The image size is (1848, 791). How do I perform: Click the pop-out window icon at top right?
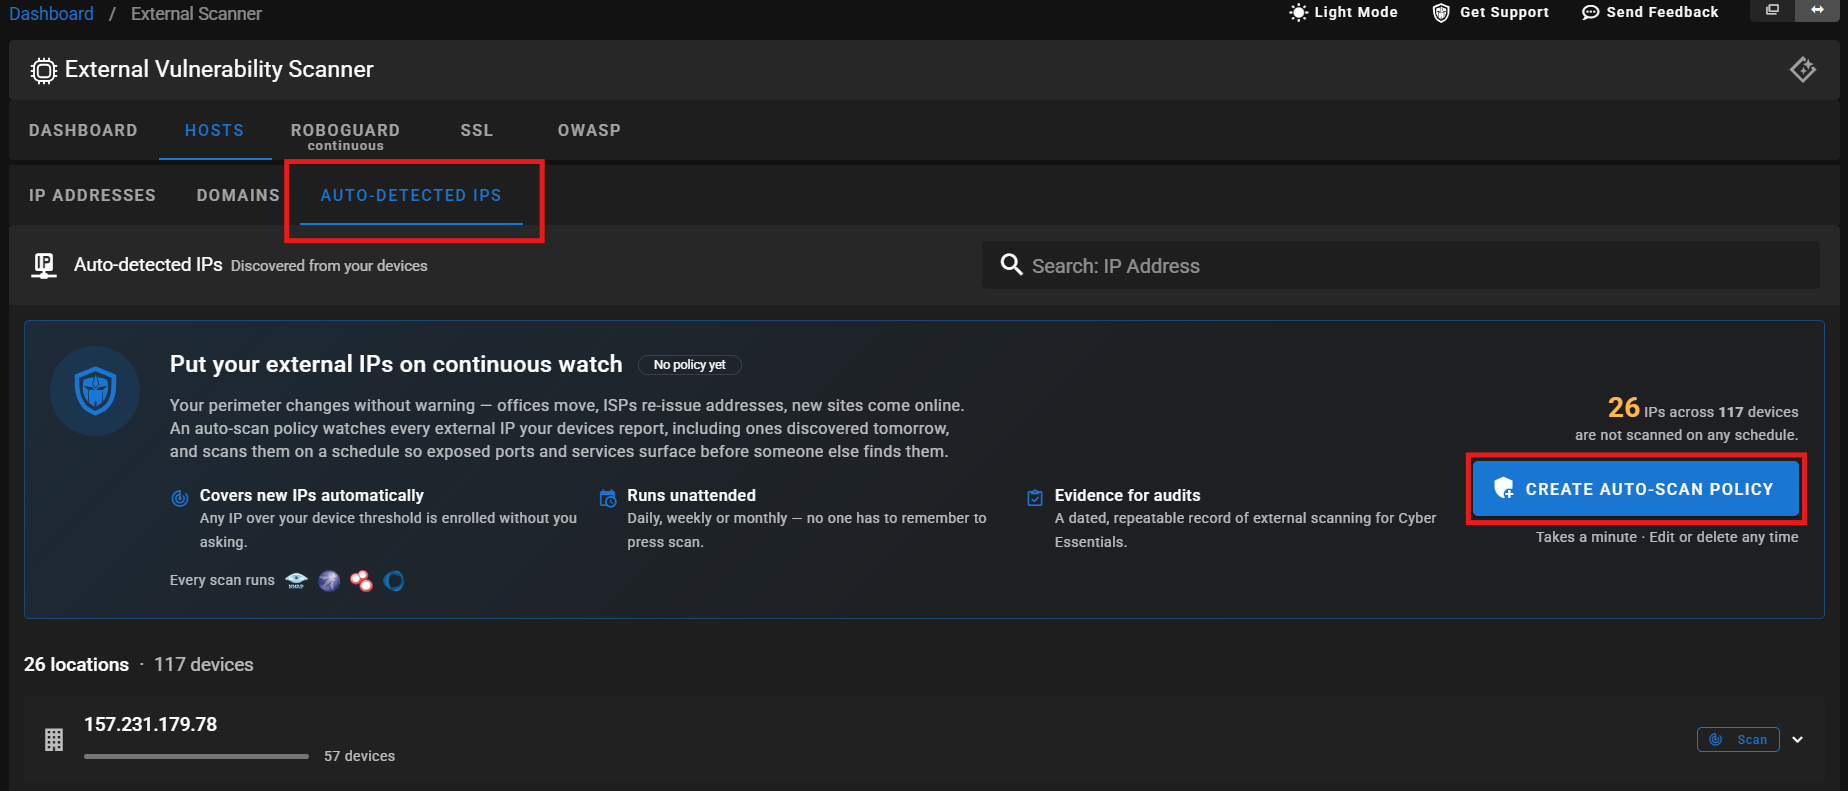[1772, 10]
